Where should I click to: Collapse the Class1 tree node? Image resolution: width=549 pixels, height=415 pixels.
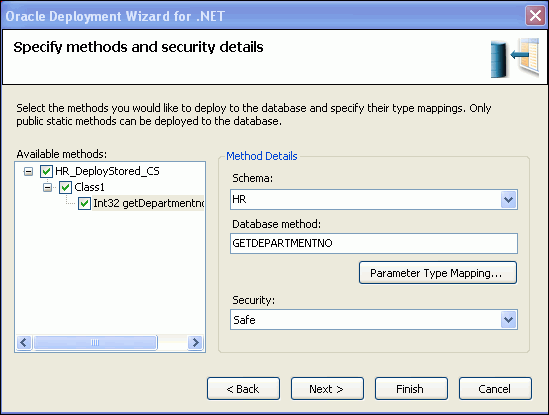click(47, 187)
